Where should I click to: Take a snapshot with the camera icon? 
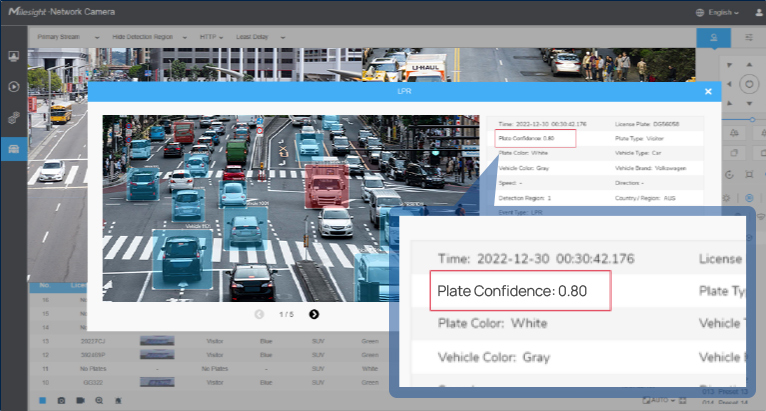click(x=61, y=400)
